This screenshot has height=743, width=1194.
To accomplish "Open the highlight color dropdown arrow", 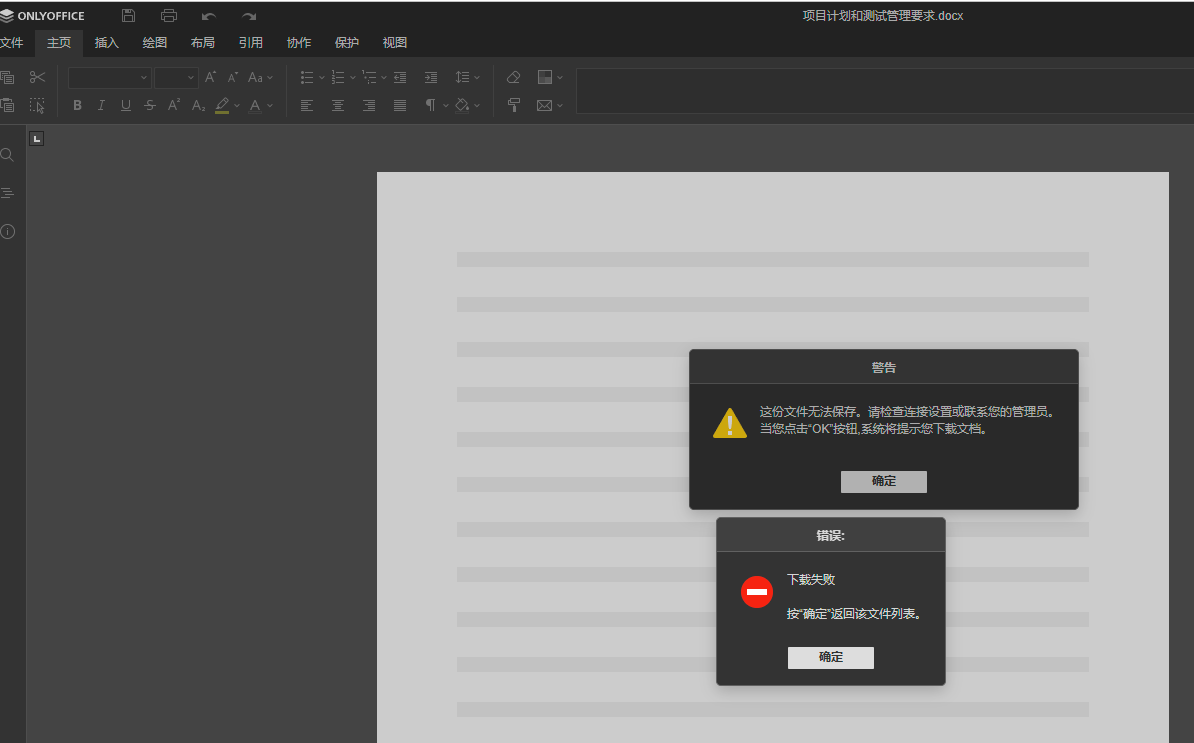I will tap(237, 106).
